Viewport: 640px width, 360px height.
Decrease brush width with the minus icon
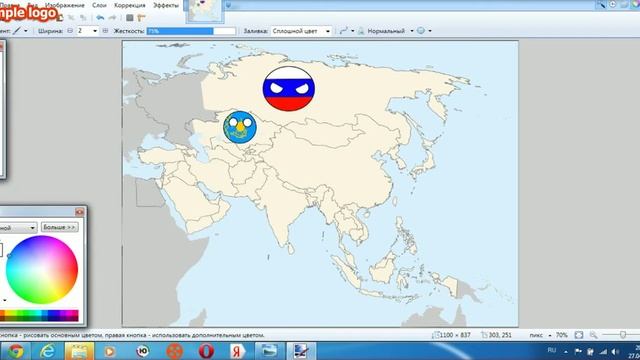coord(70,31)
